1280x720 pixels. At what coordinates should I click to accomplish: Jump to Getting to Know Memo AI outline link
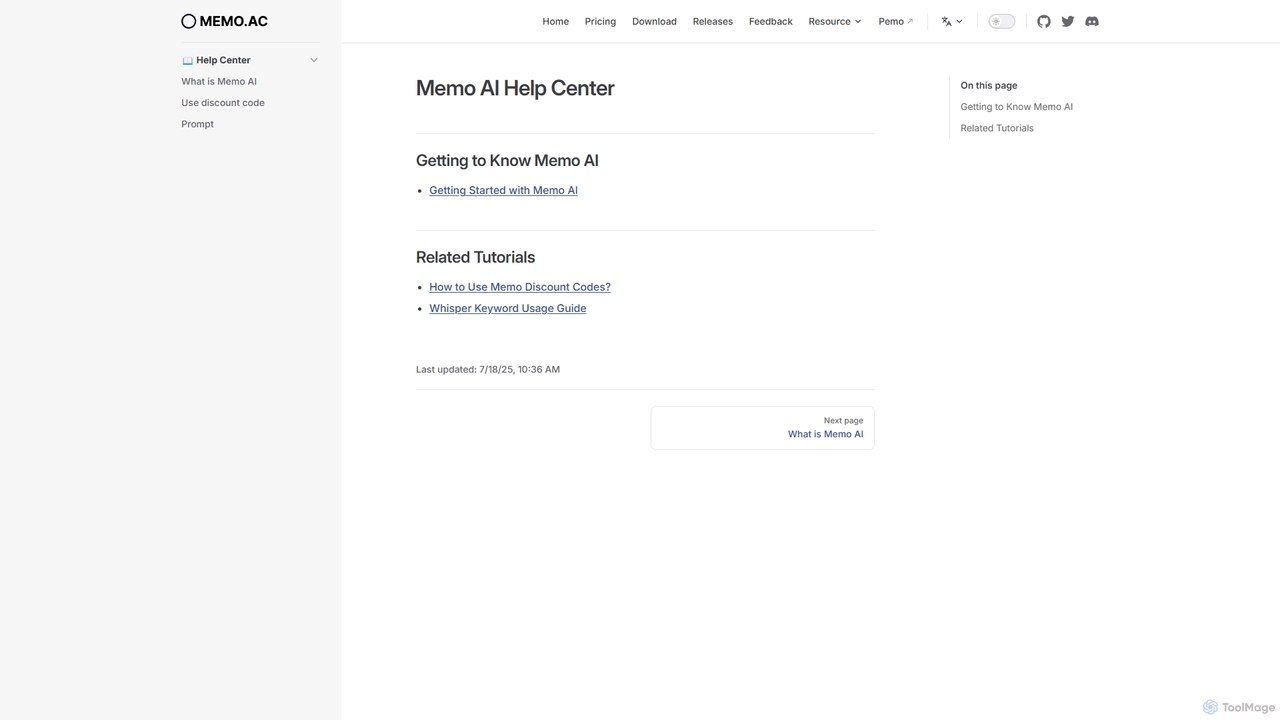[x=1017, y=107]
